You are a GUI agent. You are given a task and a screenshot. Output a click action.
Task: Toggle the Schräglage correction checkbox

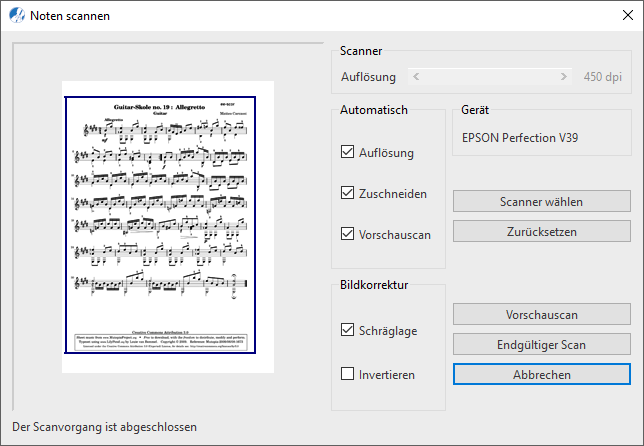click(348, 330)
